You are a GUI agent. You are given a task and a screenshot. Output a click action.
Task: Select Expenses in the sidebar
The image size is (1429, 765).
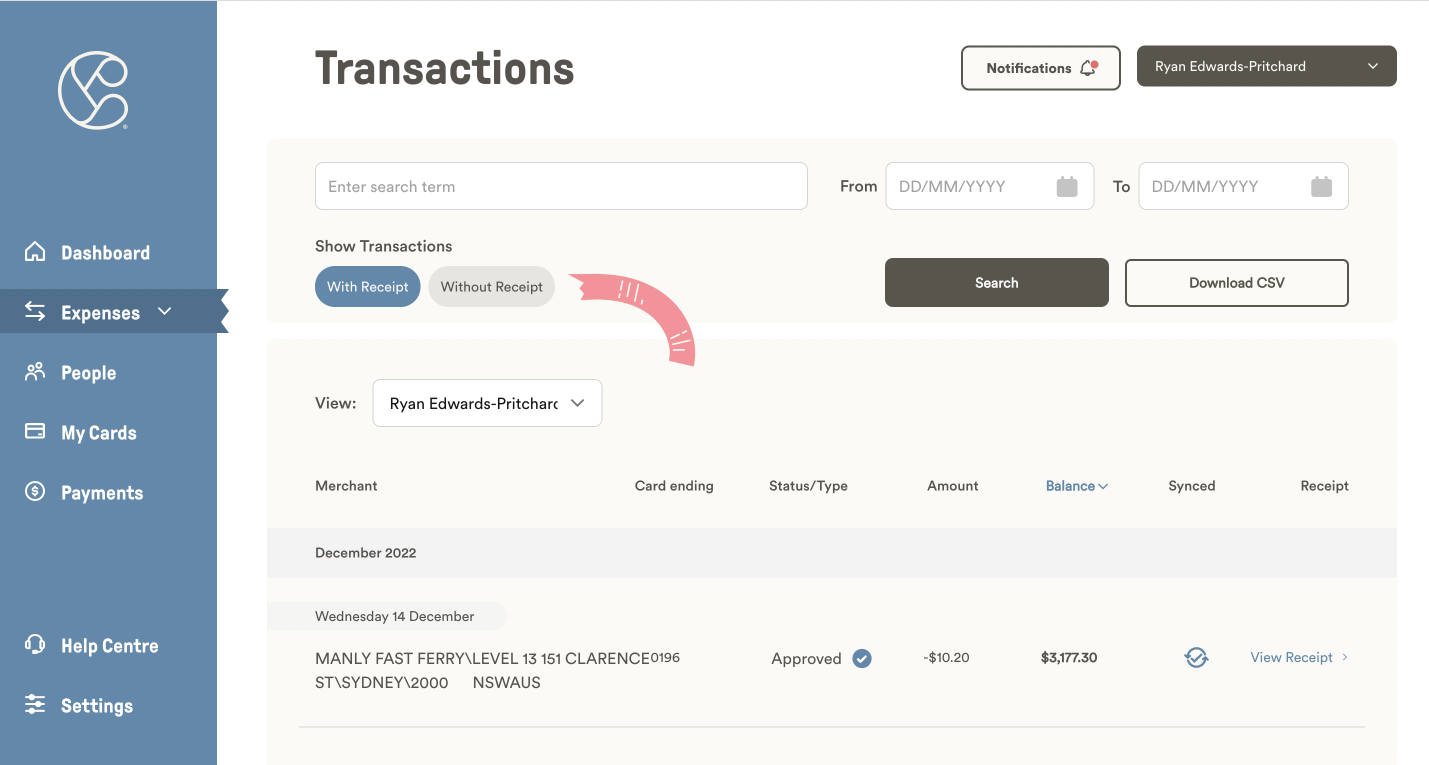point(100,311)
